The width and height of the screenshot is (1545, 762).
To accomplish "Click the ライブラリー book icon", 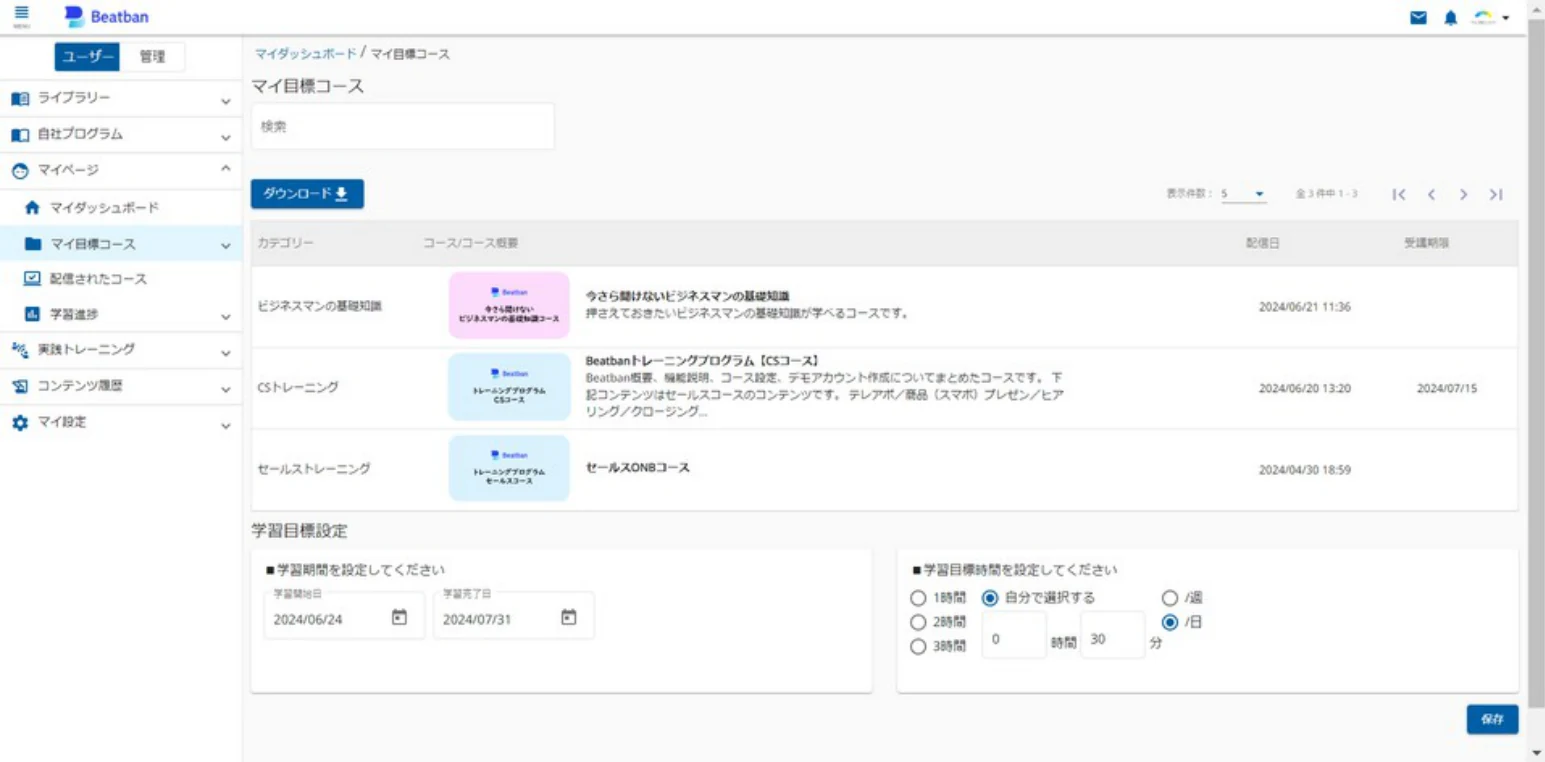I will coord(21,98).
